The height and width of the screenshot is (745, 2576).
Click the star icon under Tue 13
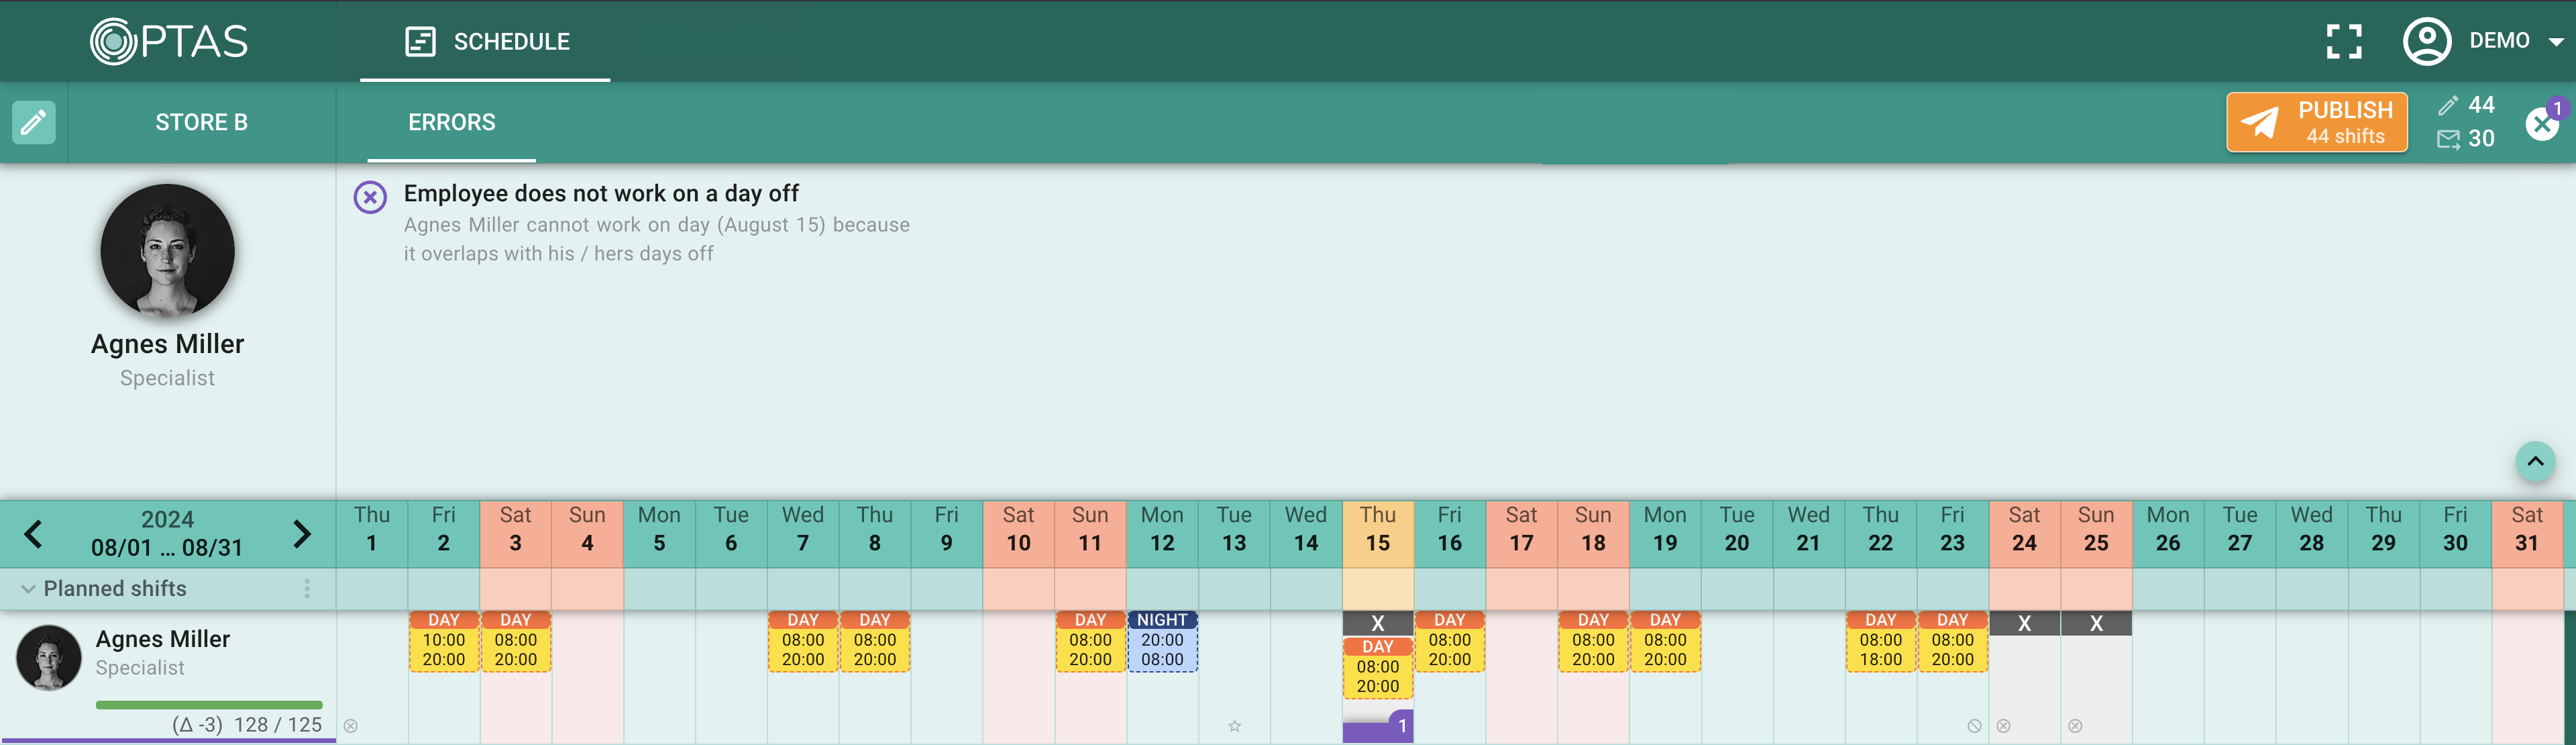click(x=1235, y=726)
